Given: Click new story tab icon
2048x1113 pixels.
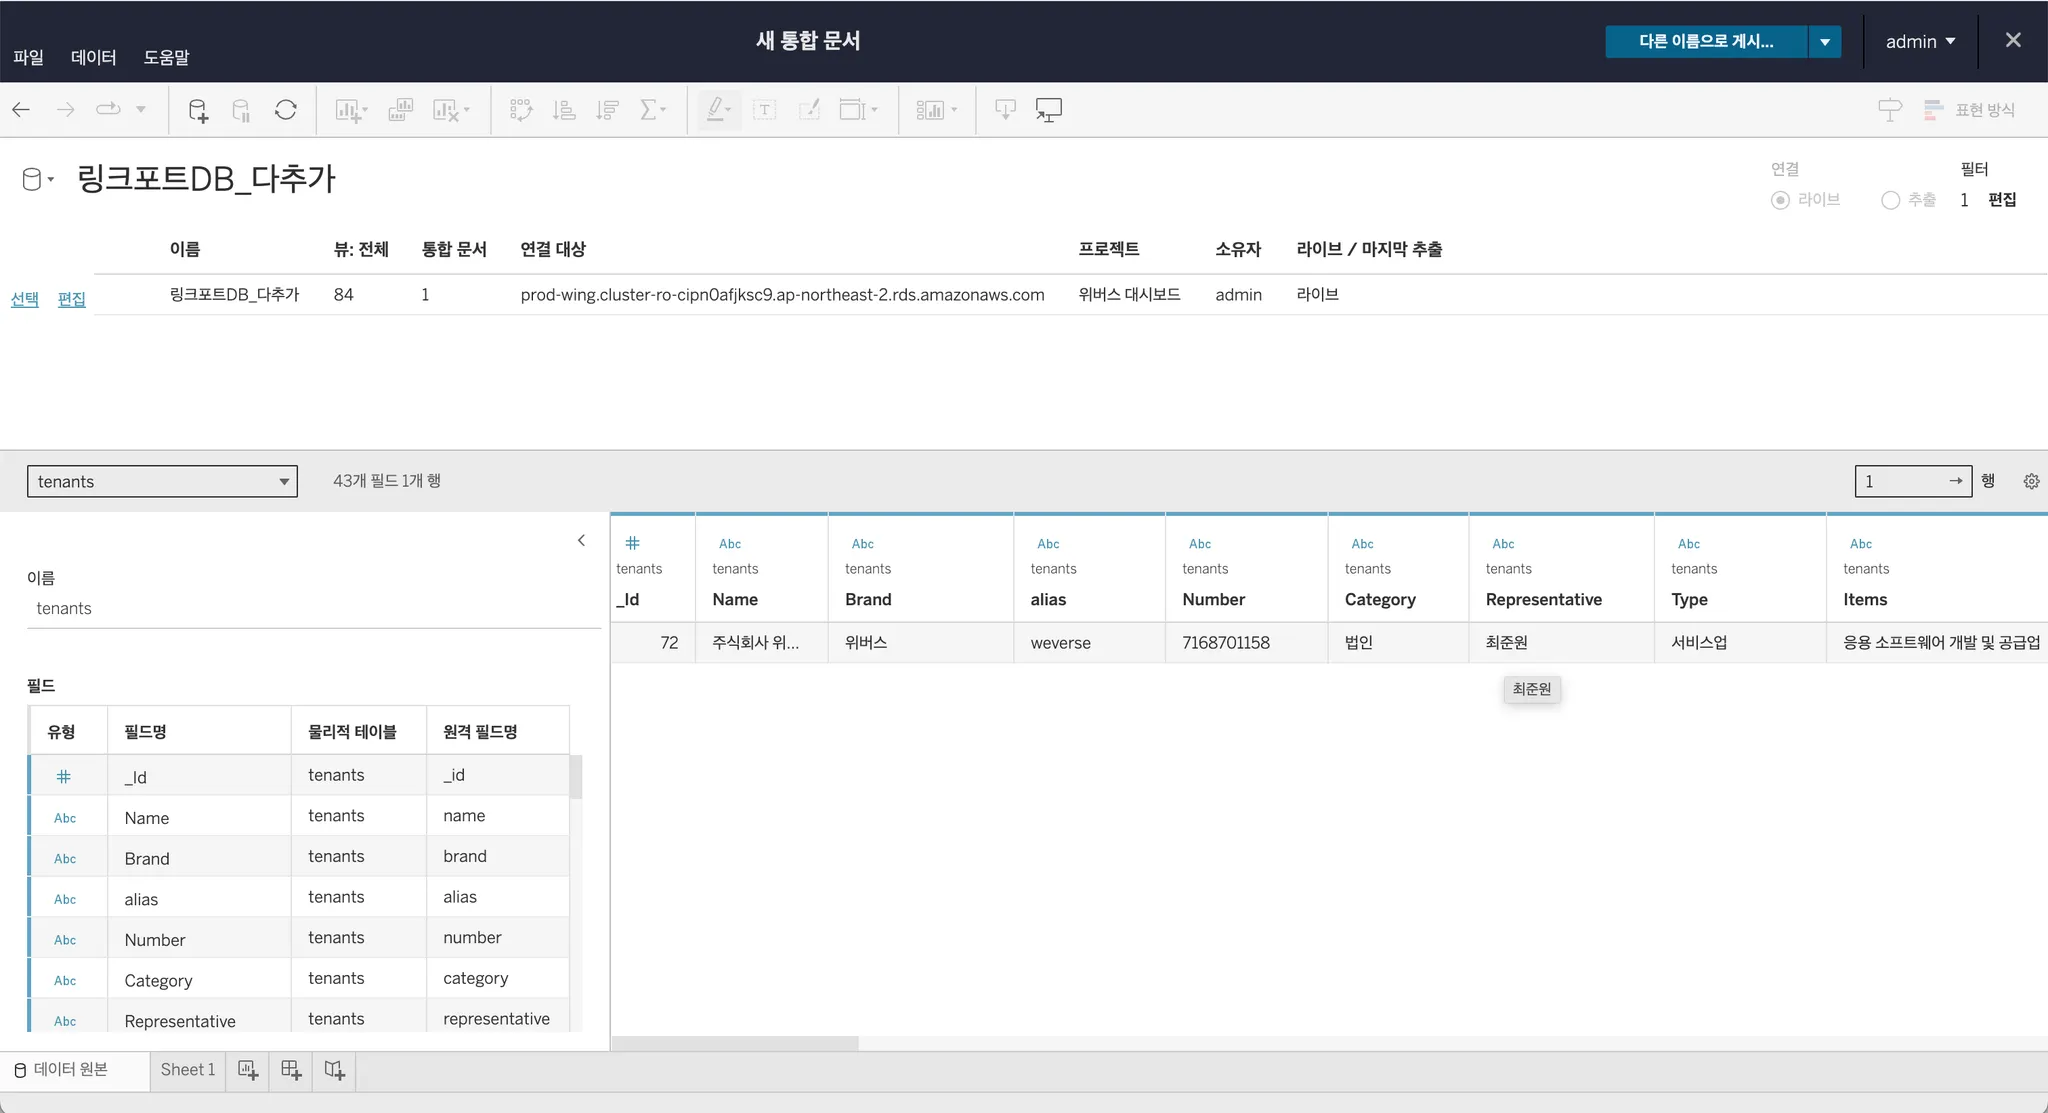Looking at the screenshot, I should tap(335, 1070).
